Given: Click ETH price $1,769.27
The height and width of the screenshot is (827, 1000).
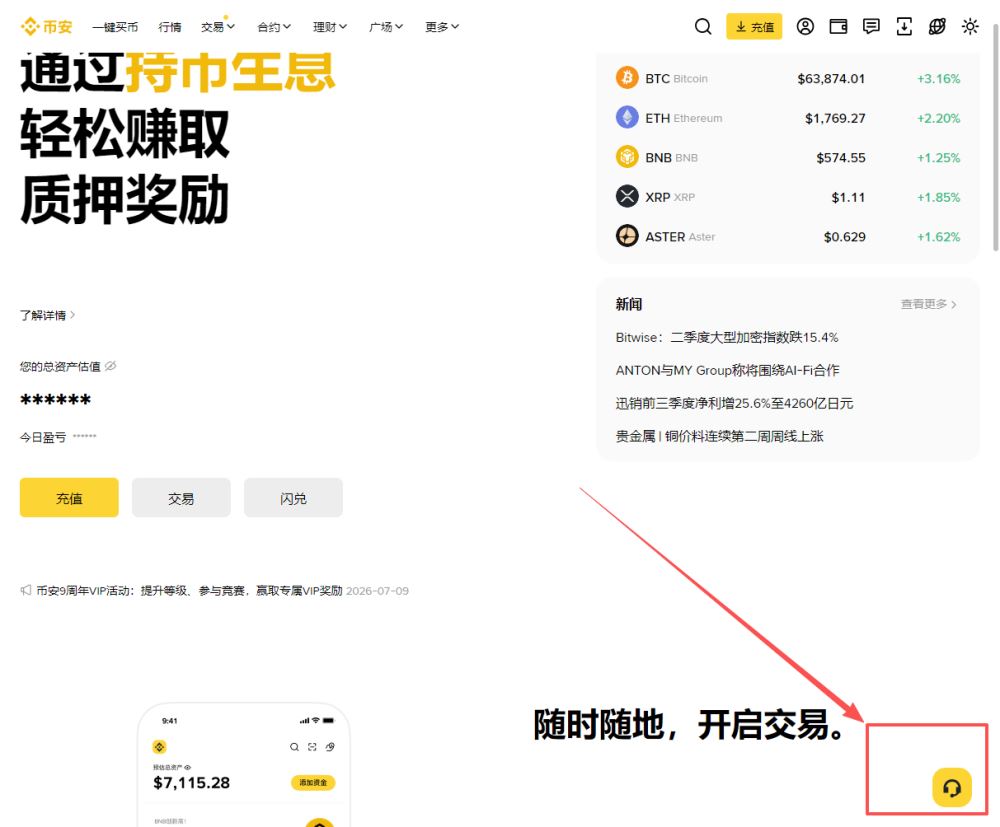Looking at the screenshot, I should coord(835,118).
